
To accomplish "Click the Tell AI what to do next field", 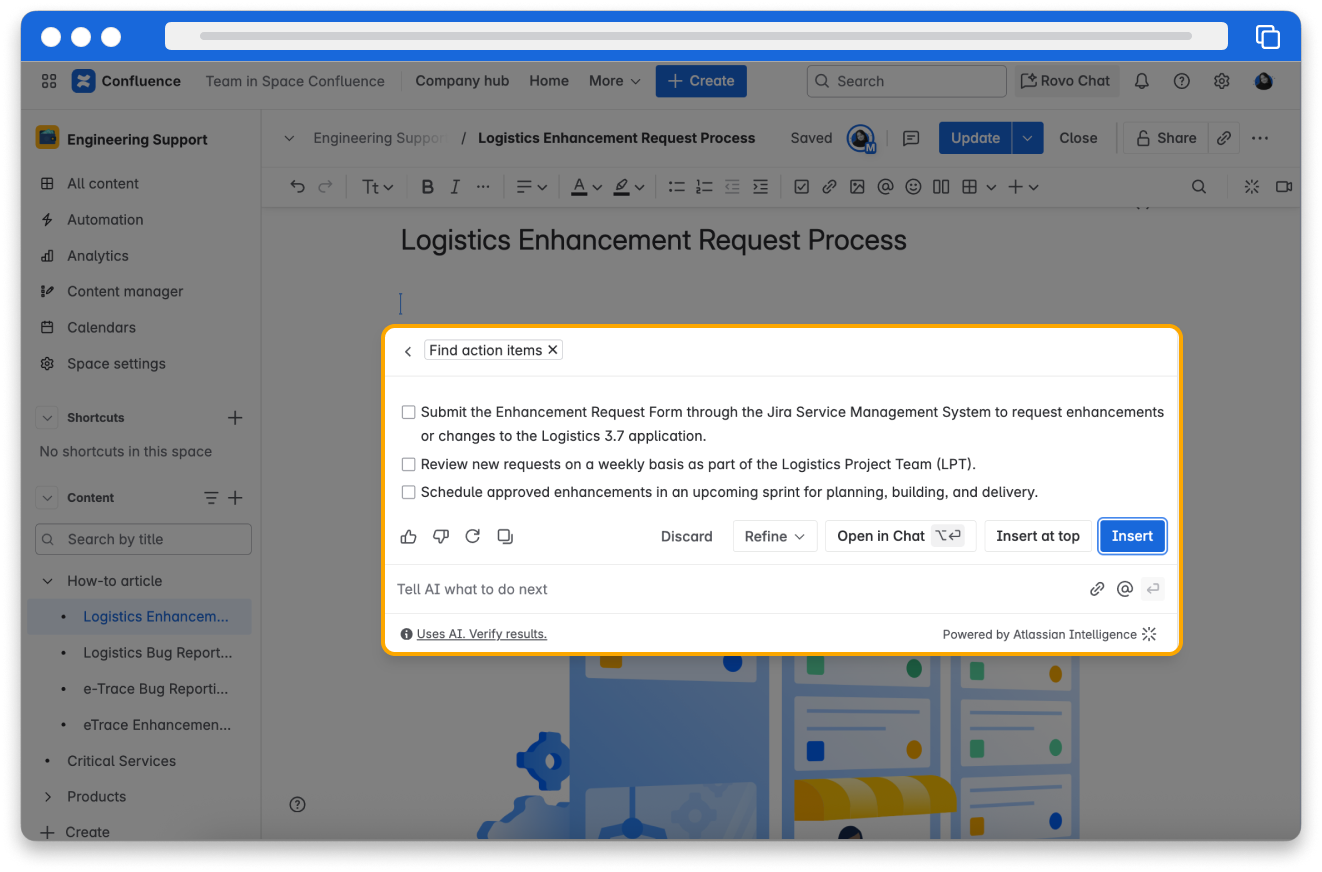I will point(735,589).
